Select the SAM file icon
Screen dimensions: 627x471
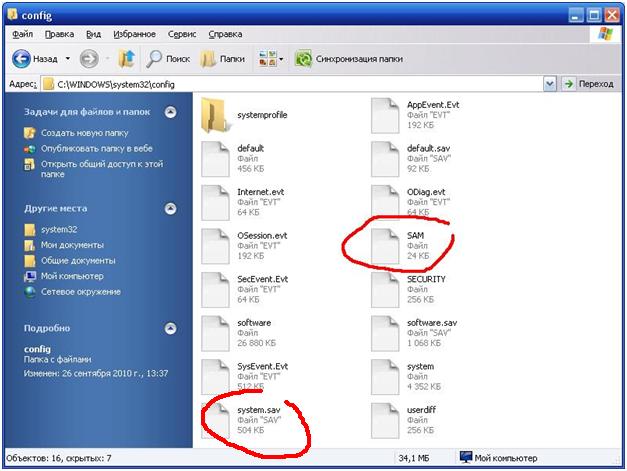tap(385, 246)
